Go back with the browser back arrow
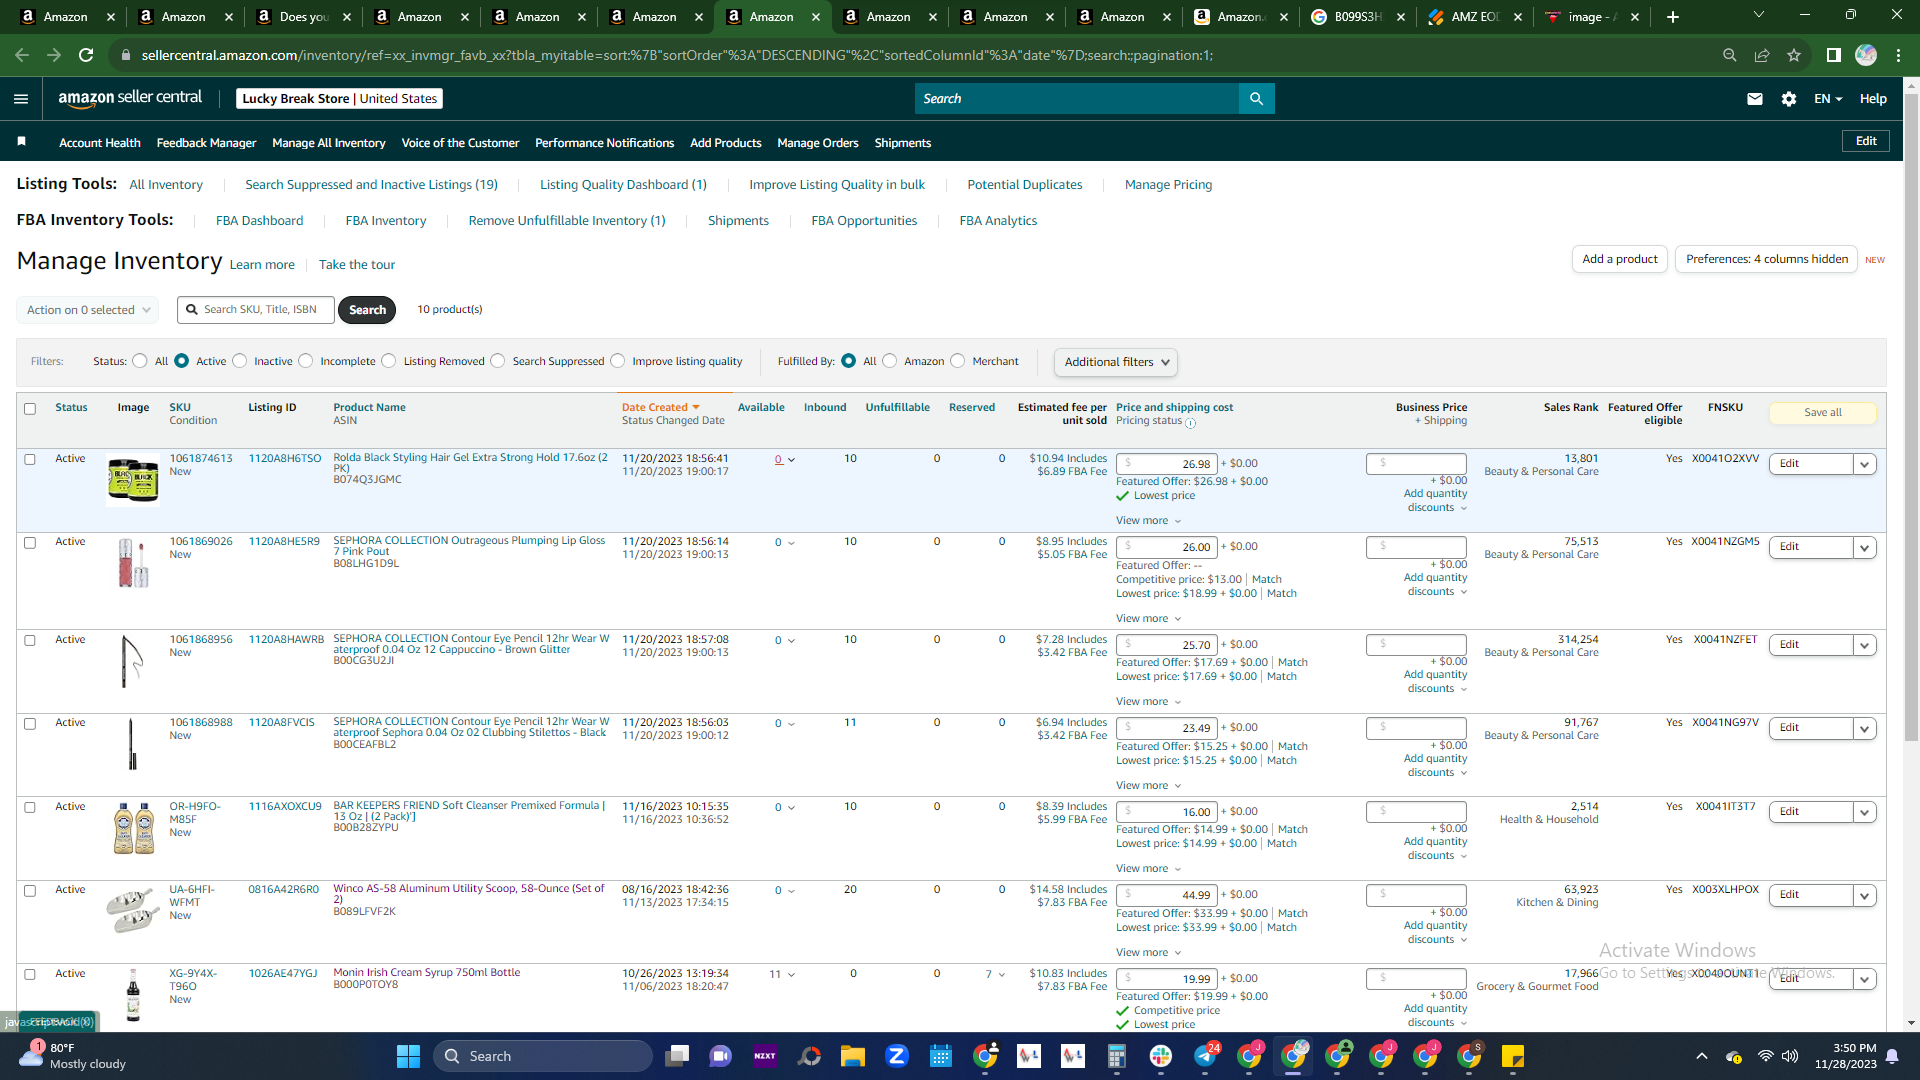 [22, 55]
